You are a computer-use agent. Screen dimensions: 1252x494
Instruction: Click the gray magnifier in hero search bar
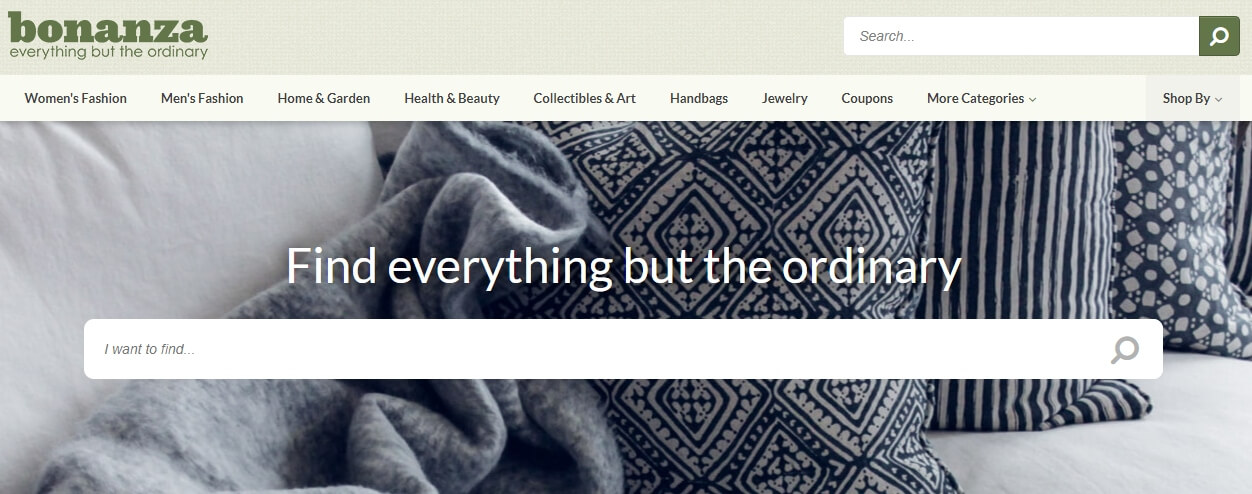(1125, 350)
